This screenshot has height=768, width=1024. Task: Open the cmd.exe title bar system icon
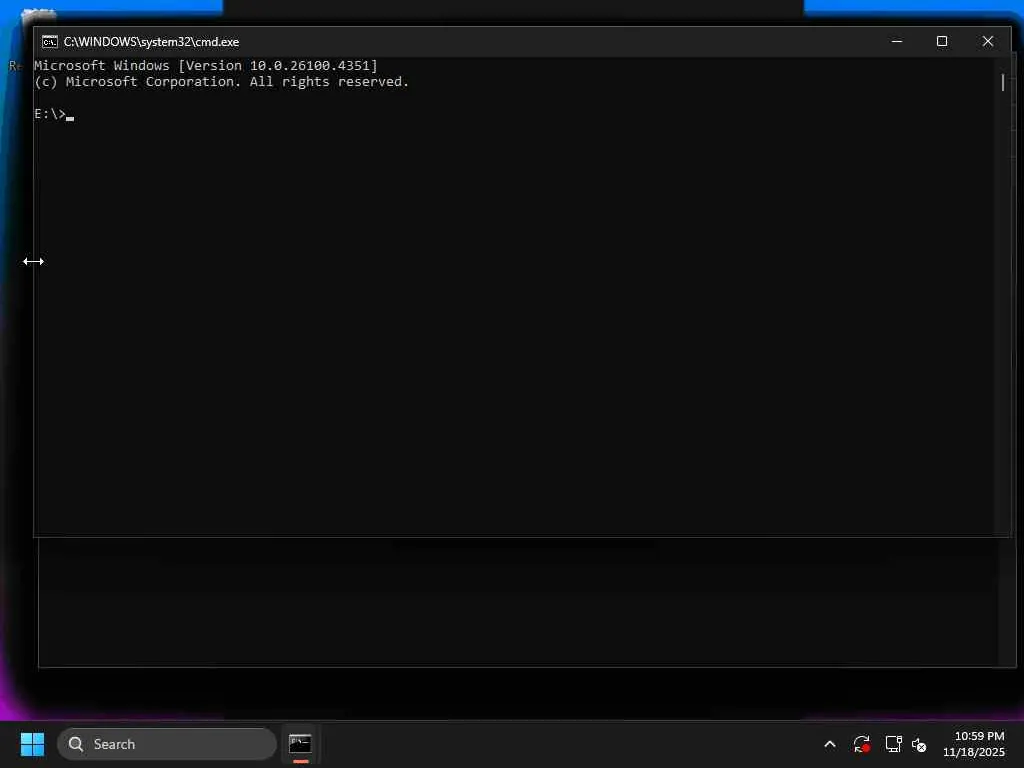tap(50, 42)
